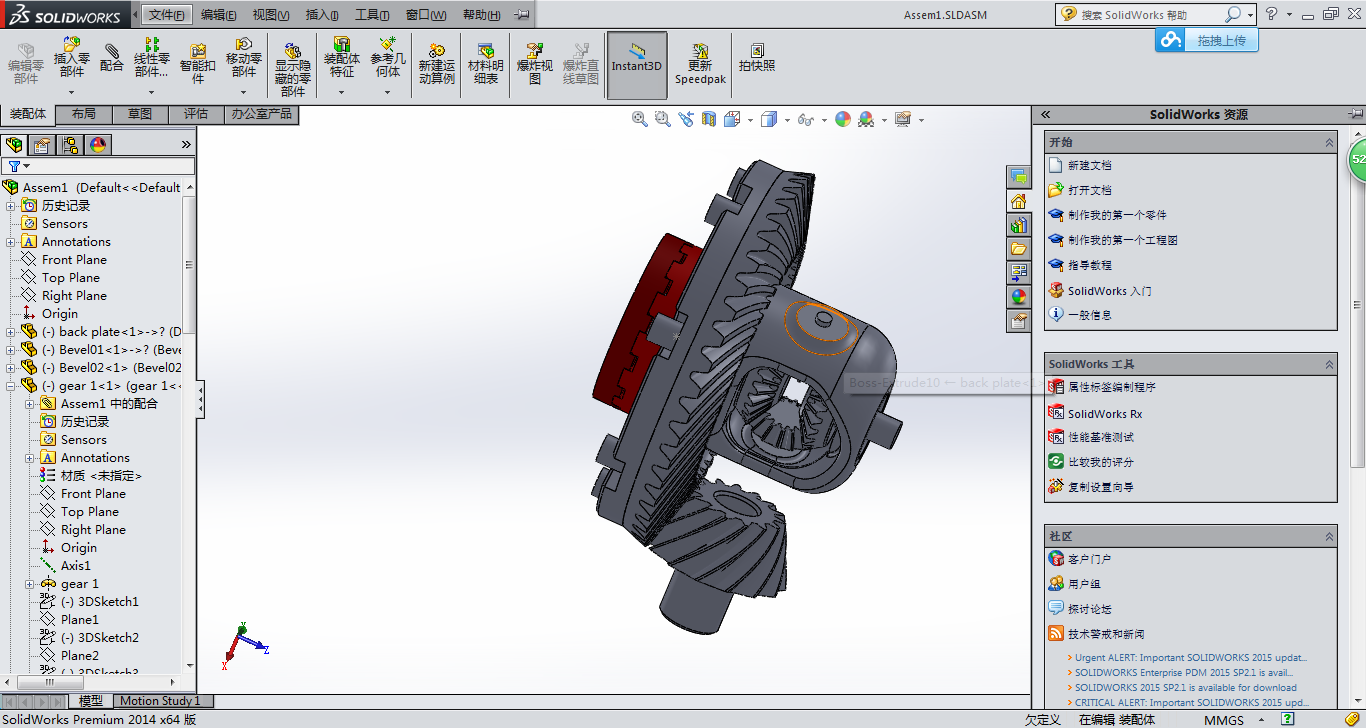Screen dimensions: 1366x728
Task: Open the 工具(T) menu
Action: pyautogui.click(x=372, y=15)
